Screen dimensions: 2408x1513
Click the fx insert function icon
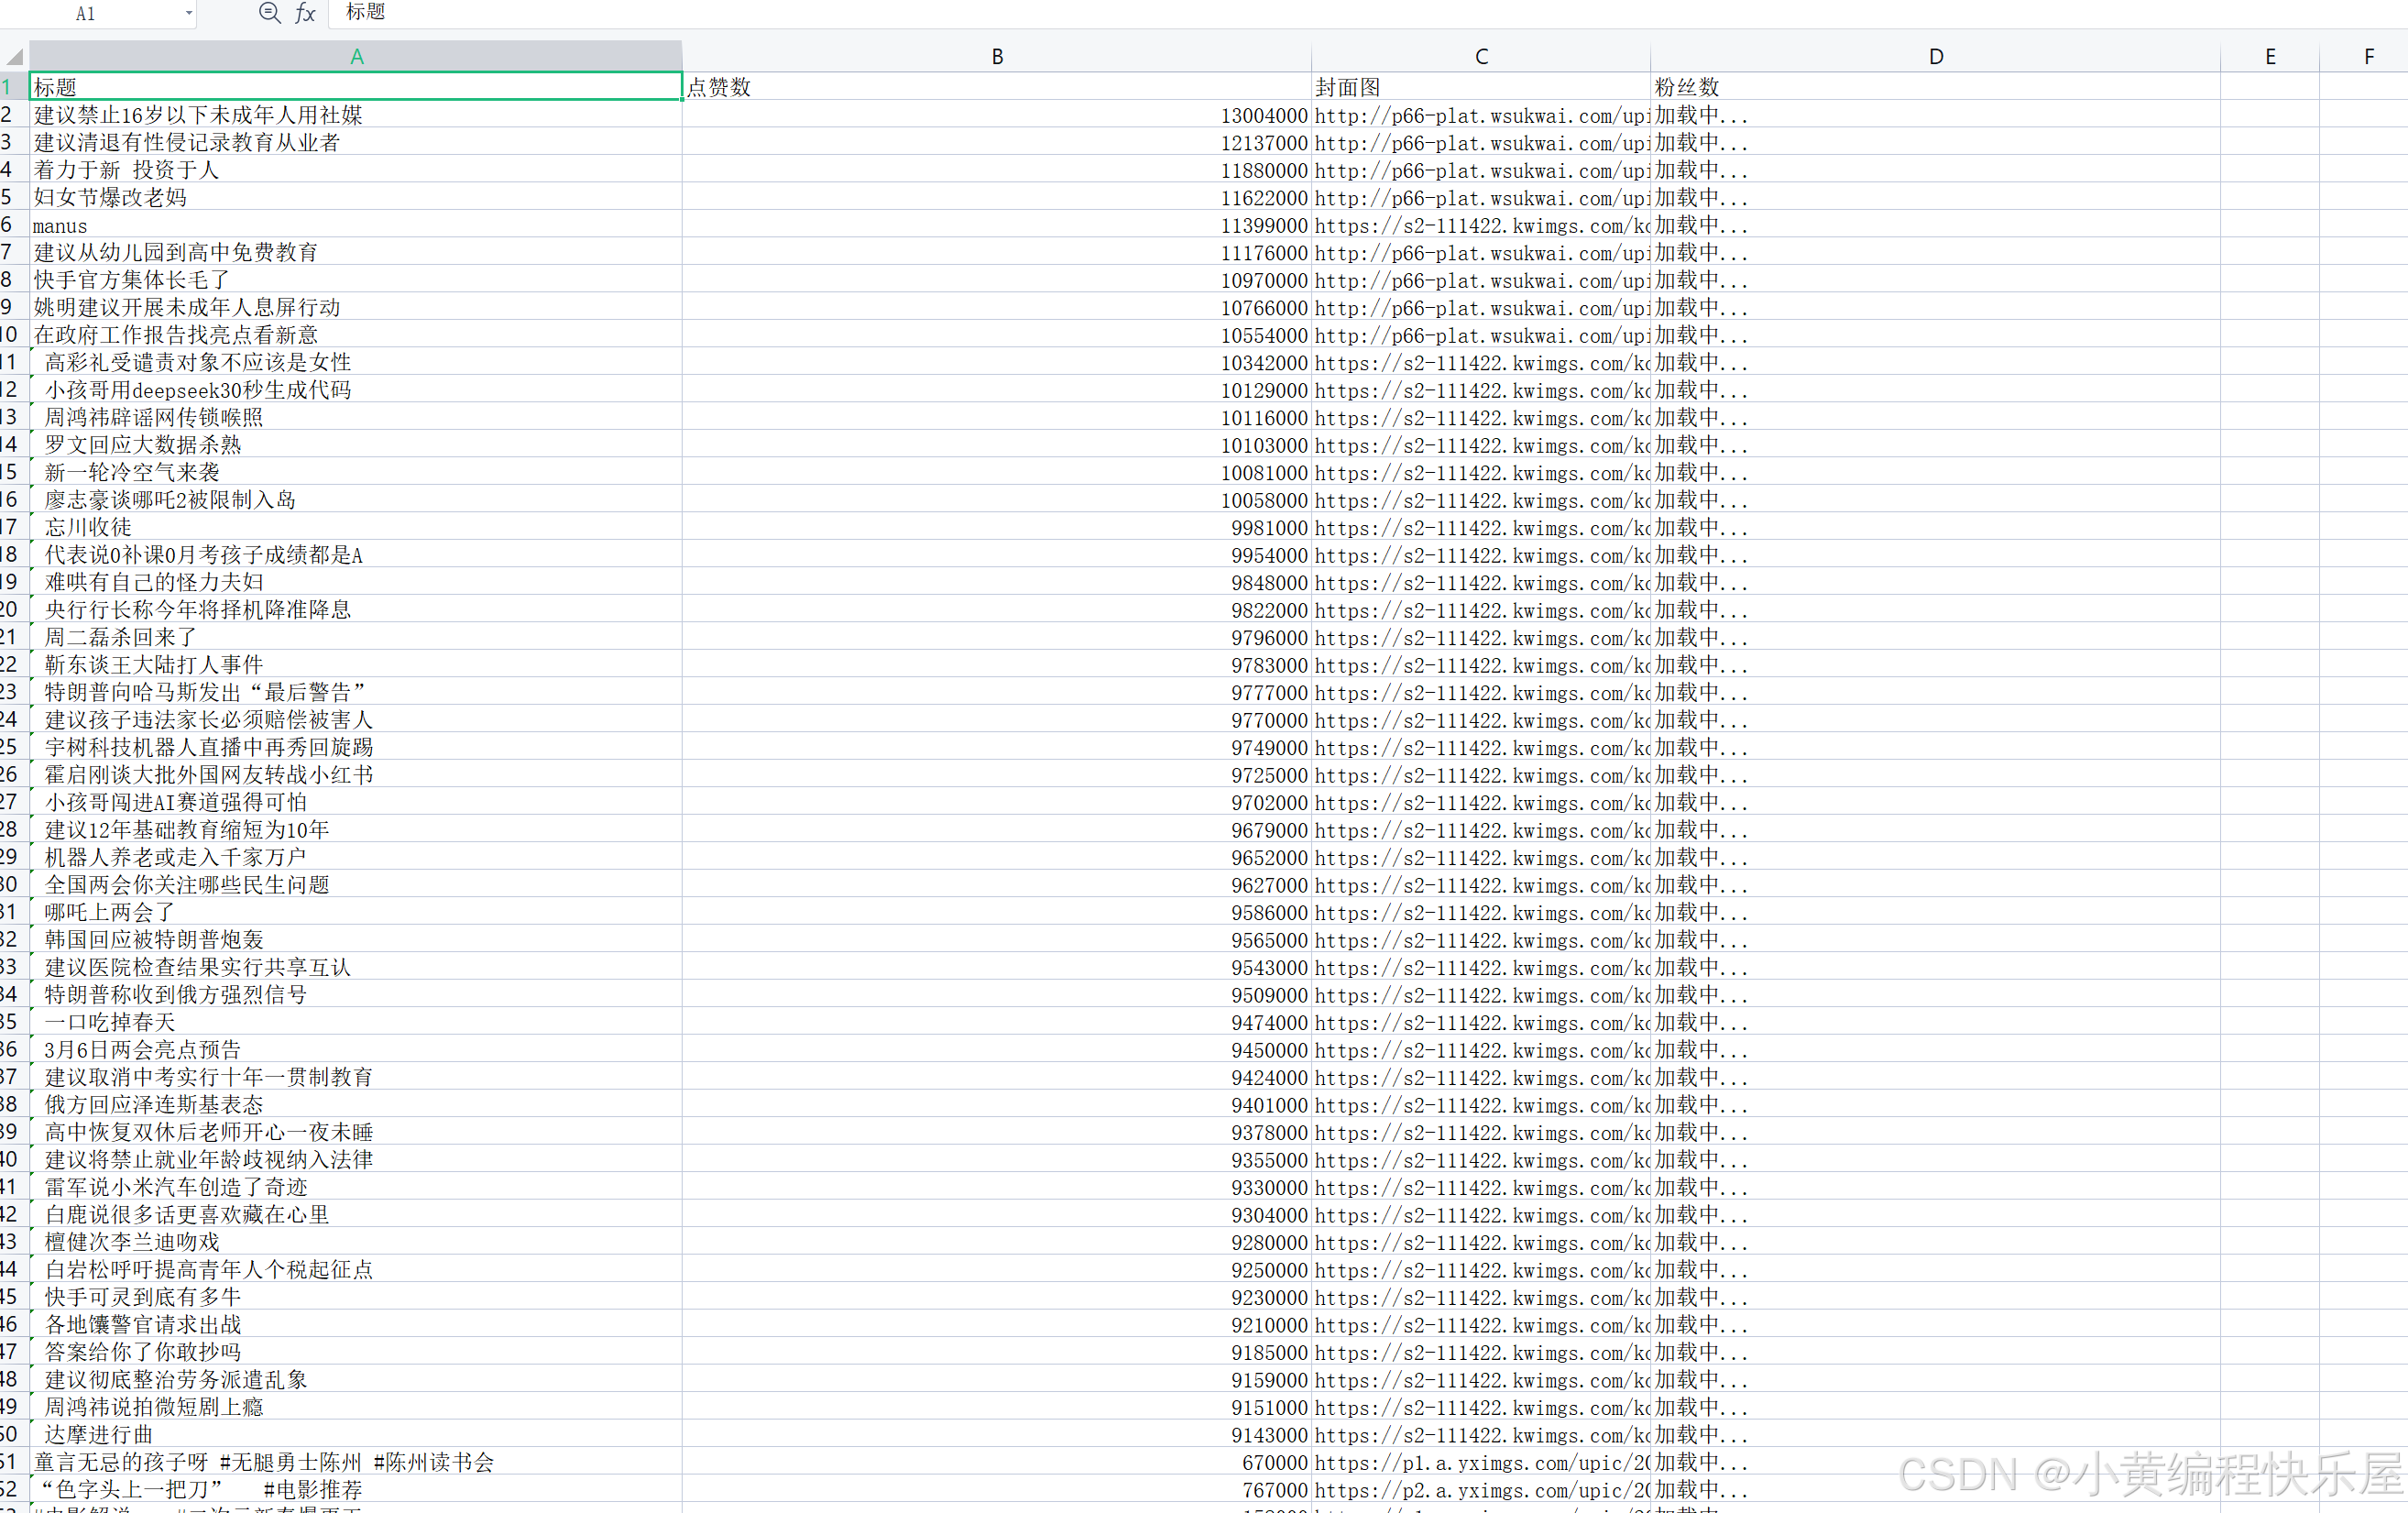305,13
